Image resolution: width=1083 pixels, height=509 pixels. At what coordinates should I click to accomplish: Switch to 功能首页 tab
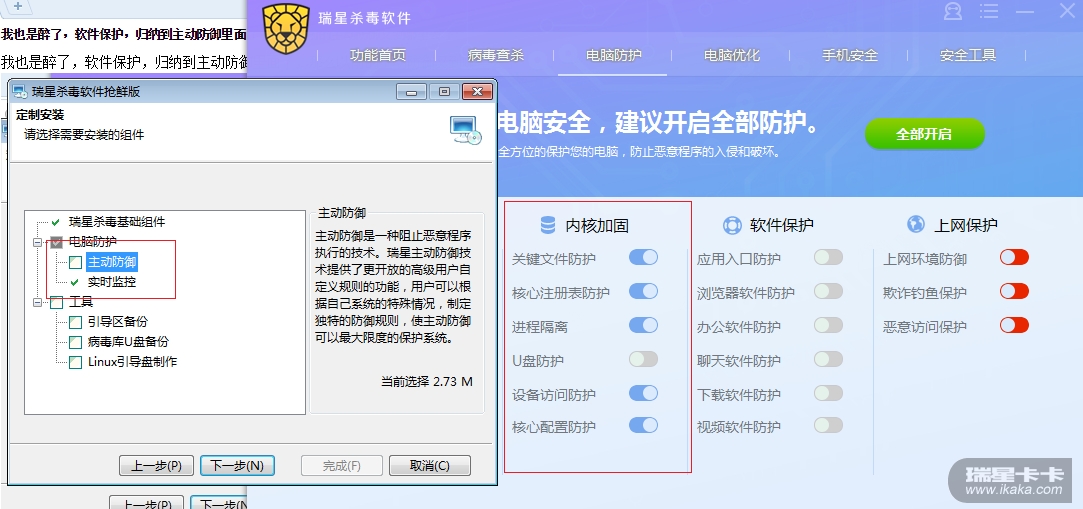[x=378, y=55]
